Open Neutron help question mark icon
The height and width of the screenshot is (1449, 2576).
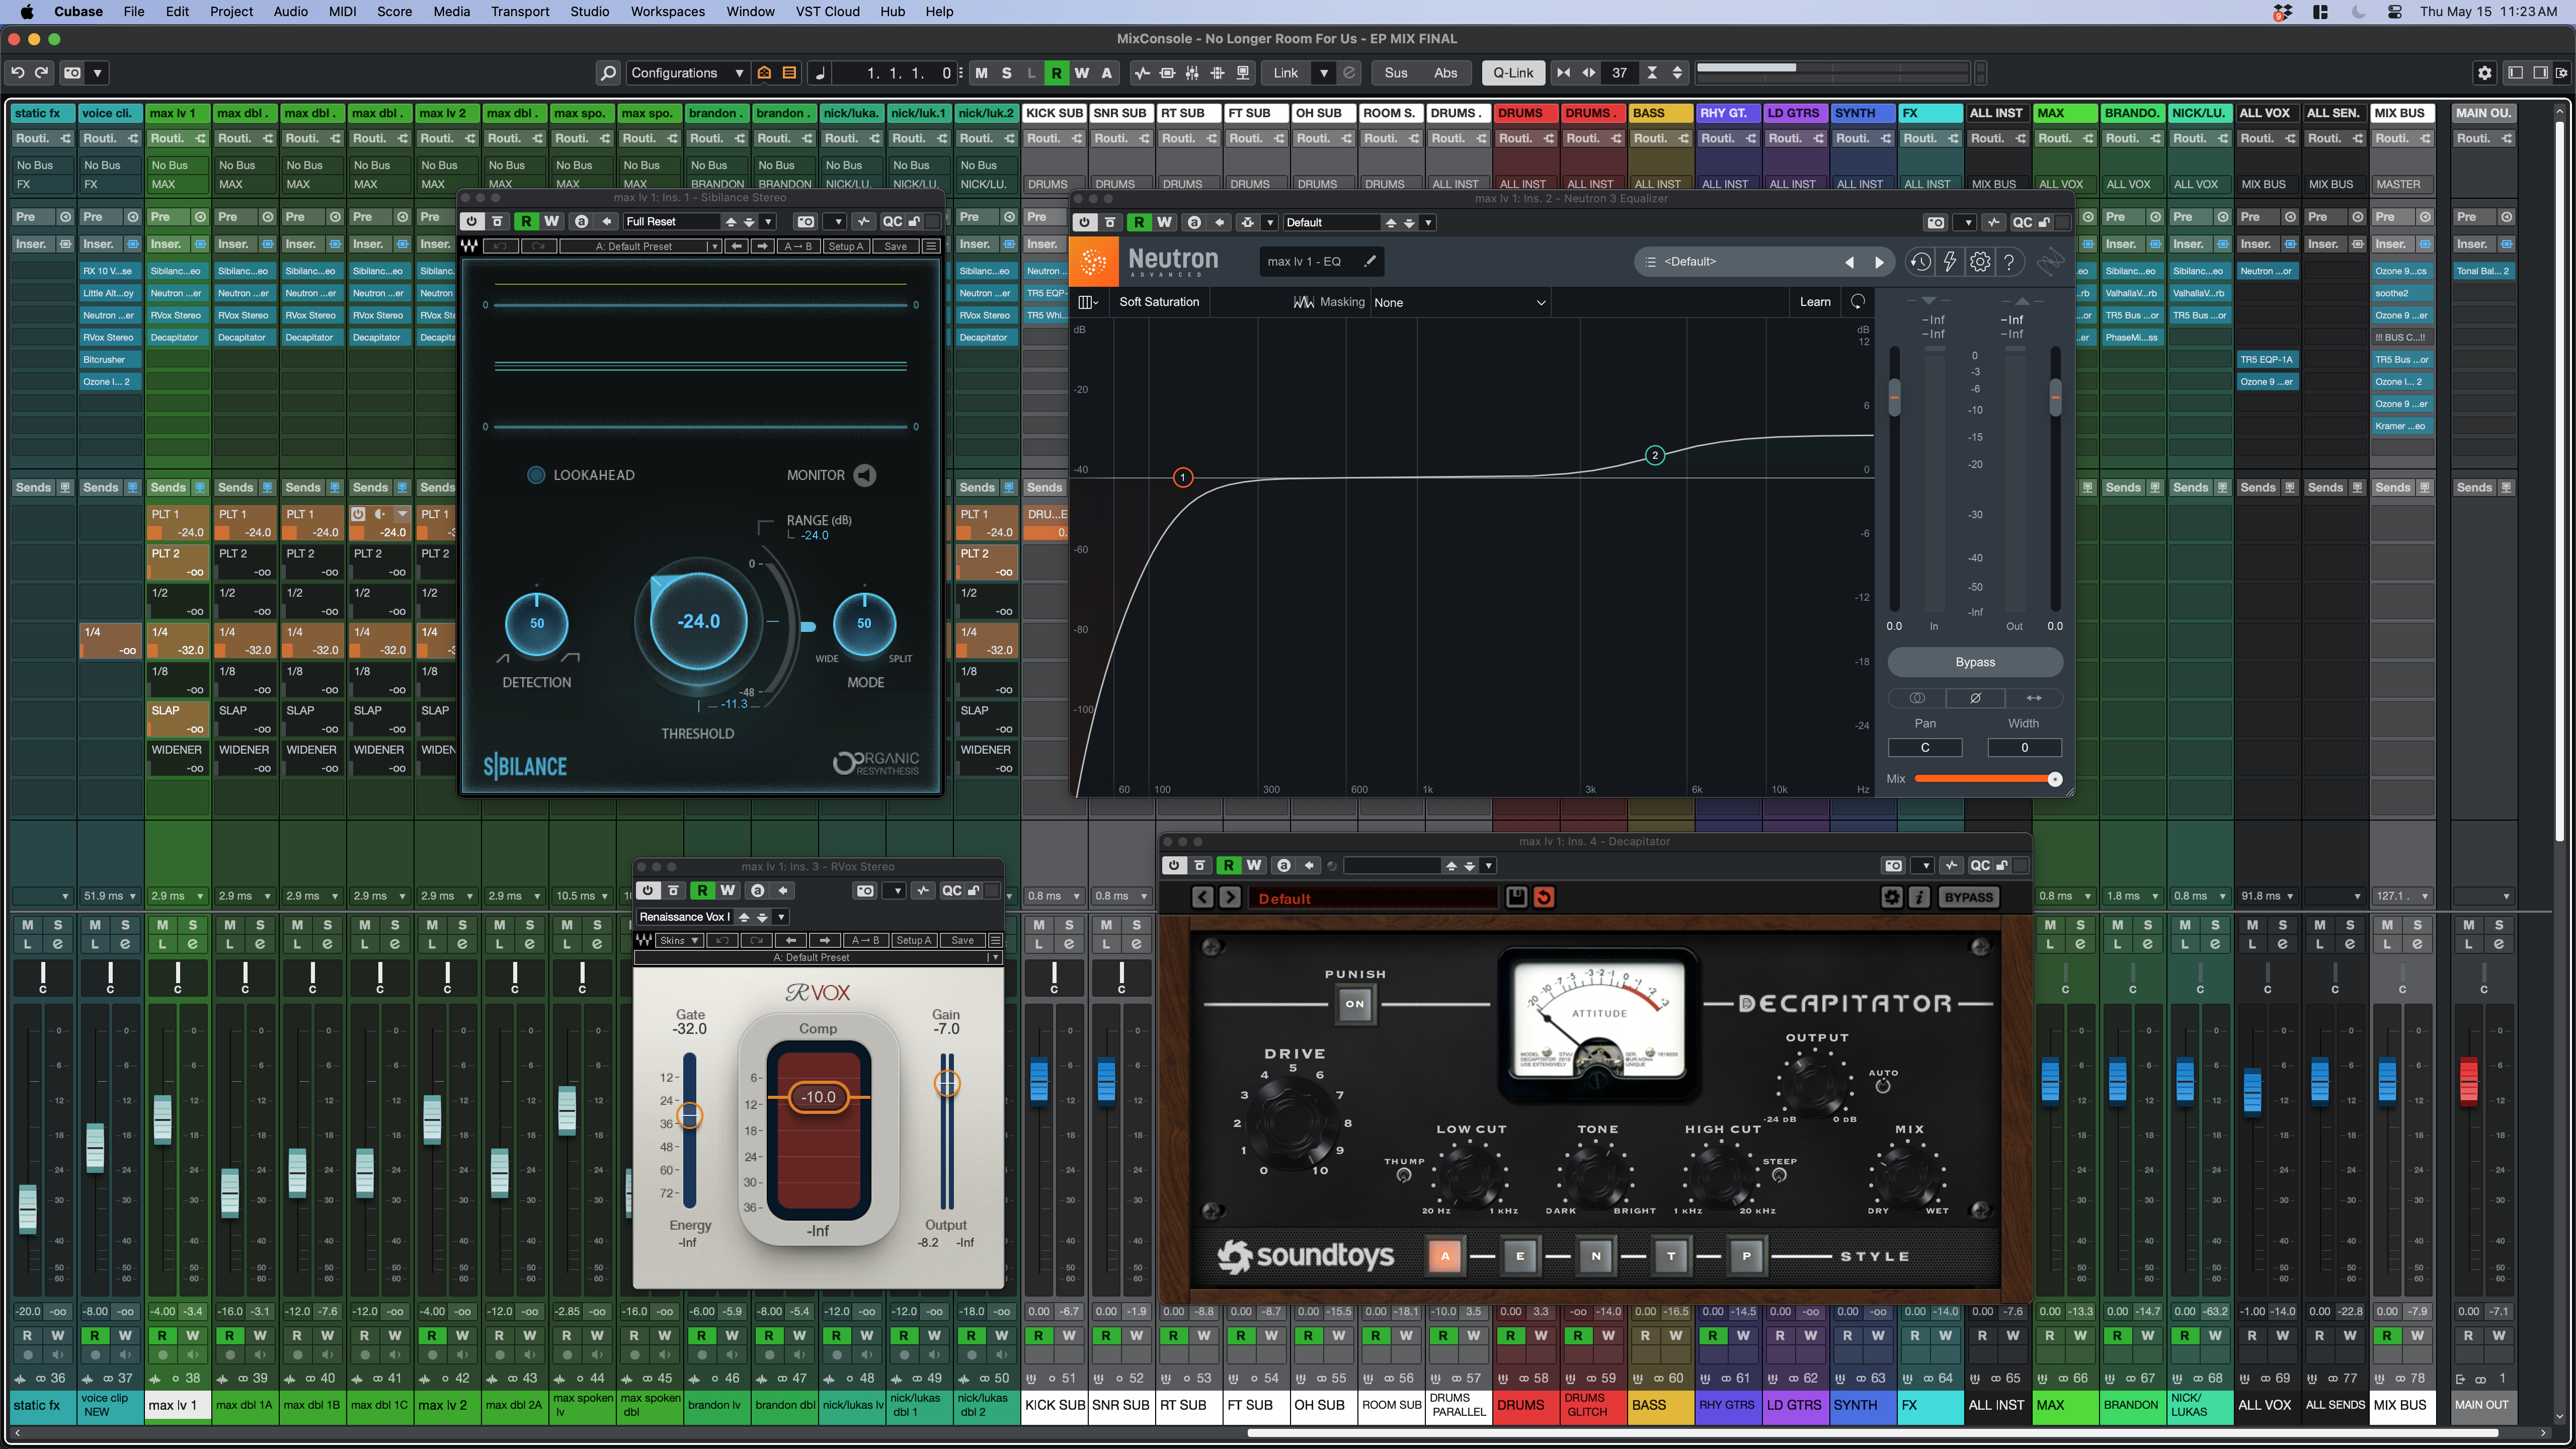pyautogui.click(x=2009, y=262)
